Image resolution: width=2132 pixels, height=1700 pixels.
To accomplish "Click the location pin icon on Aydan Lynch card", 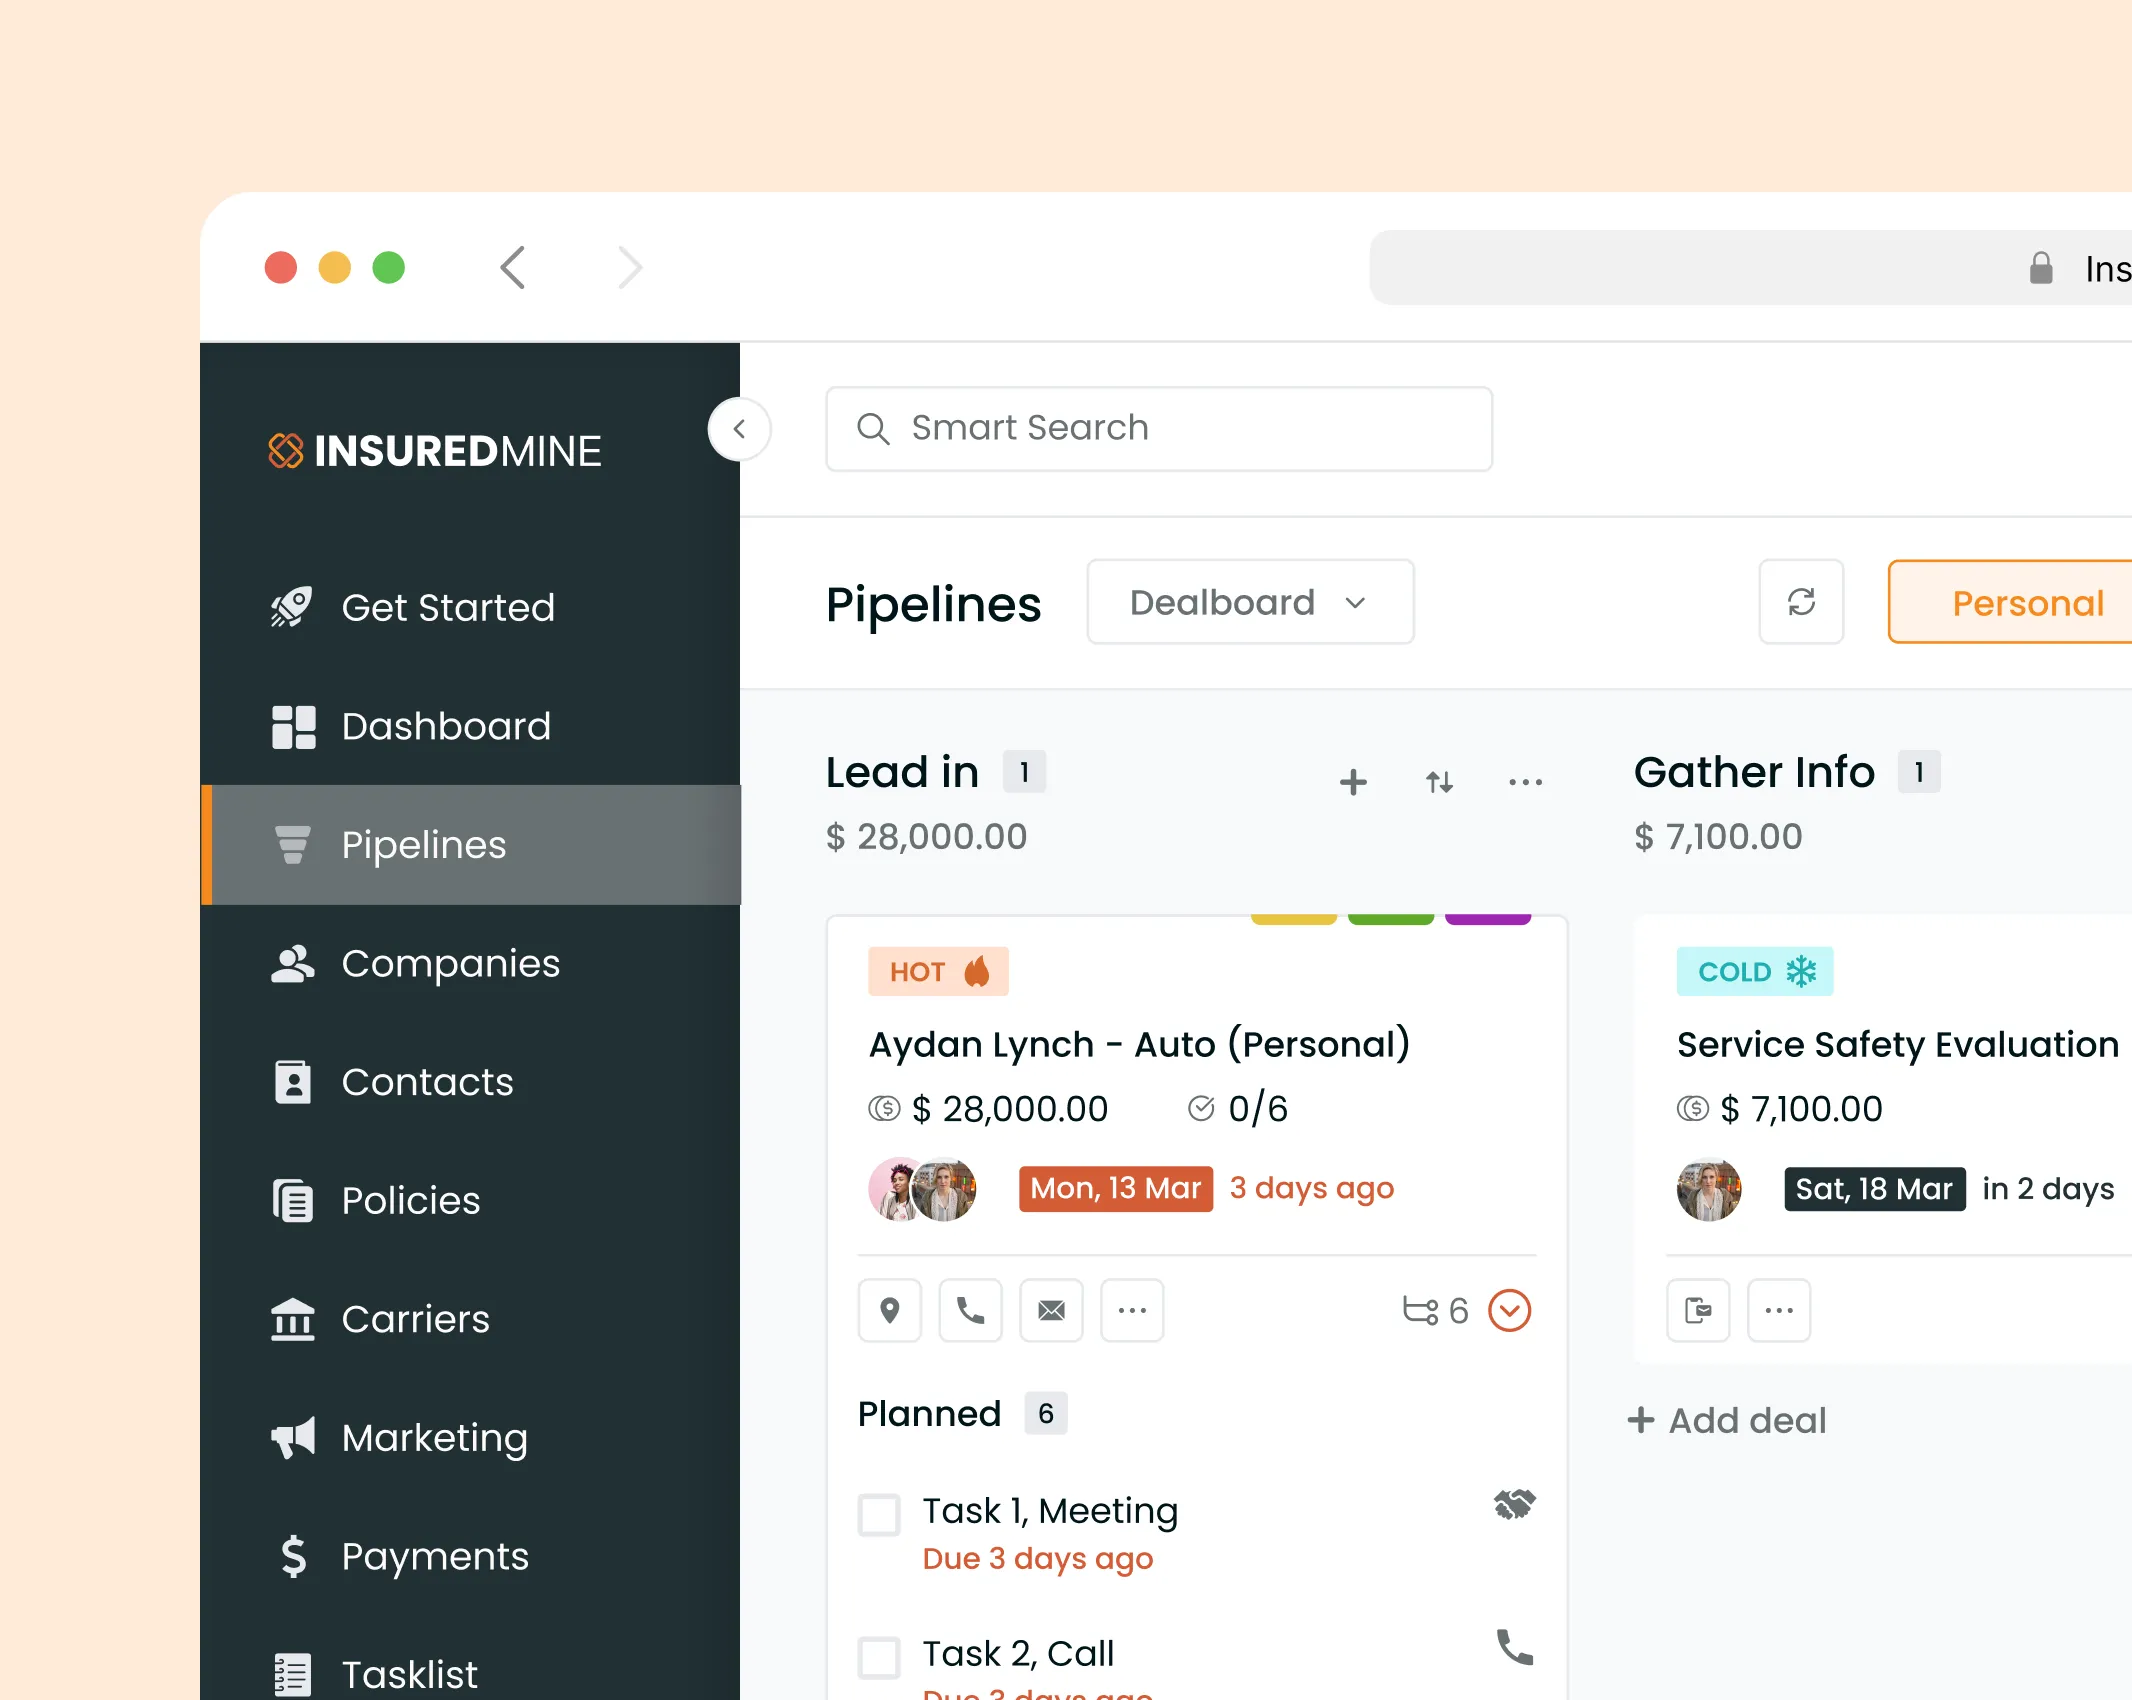I will 889,1310.
